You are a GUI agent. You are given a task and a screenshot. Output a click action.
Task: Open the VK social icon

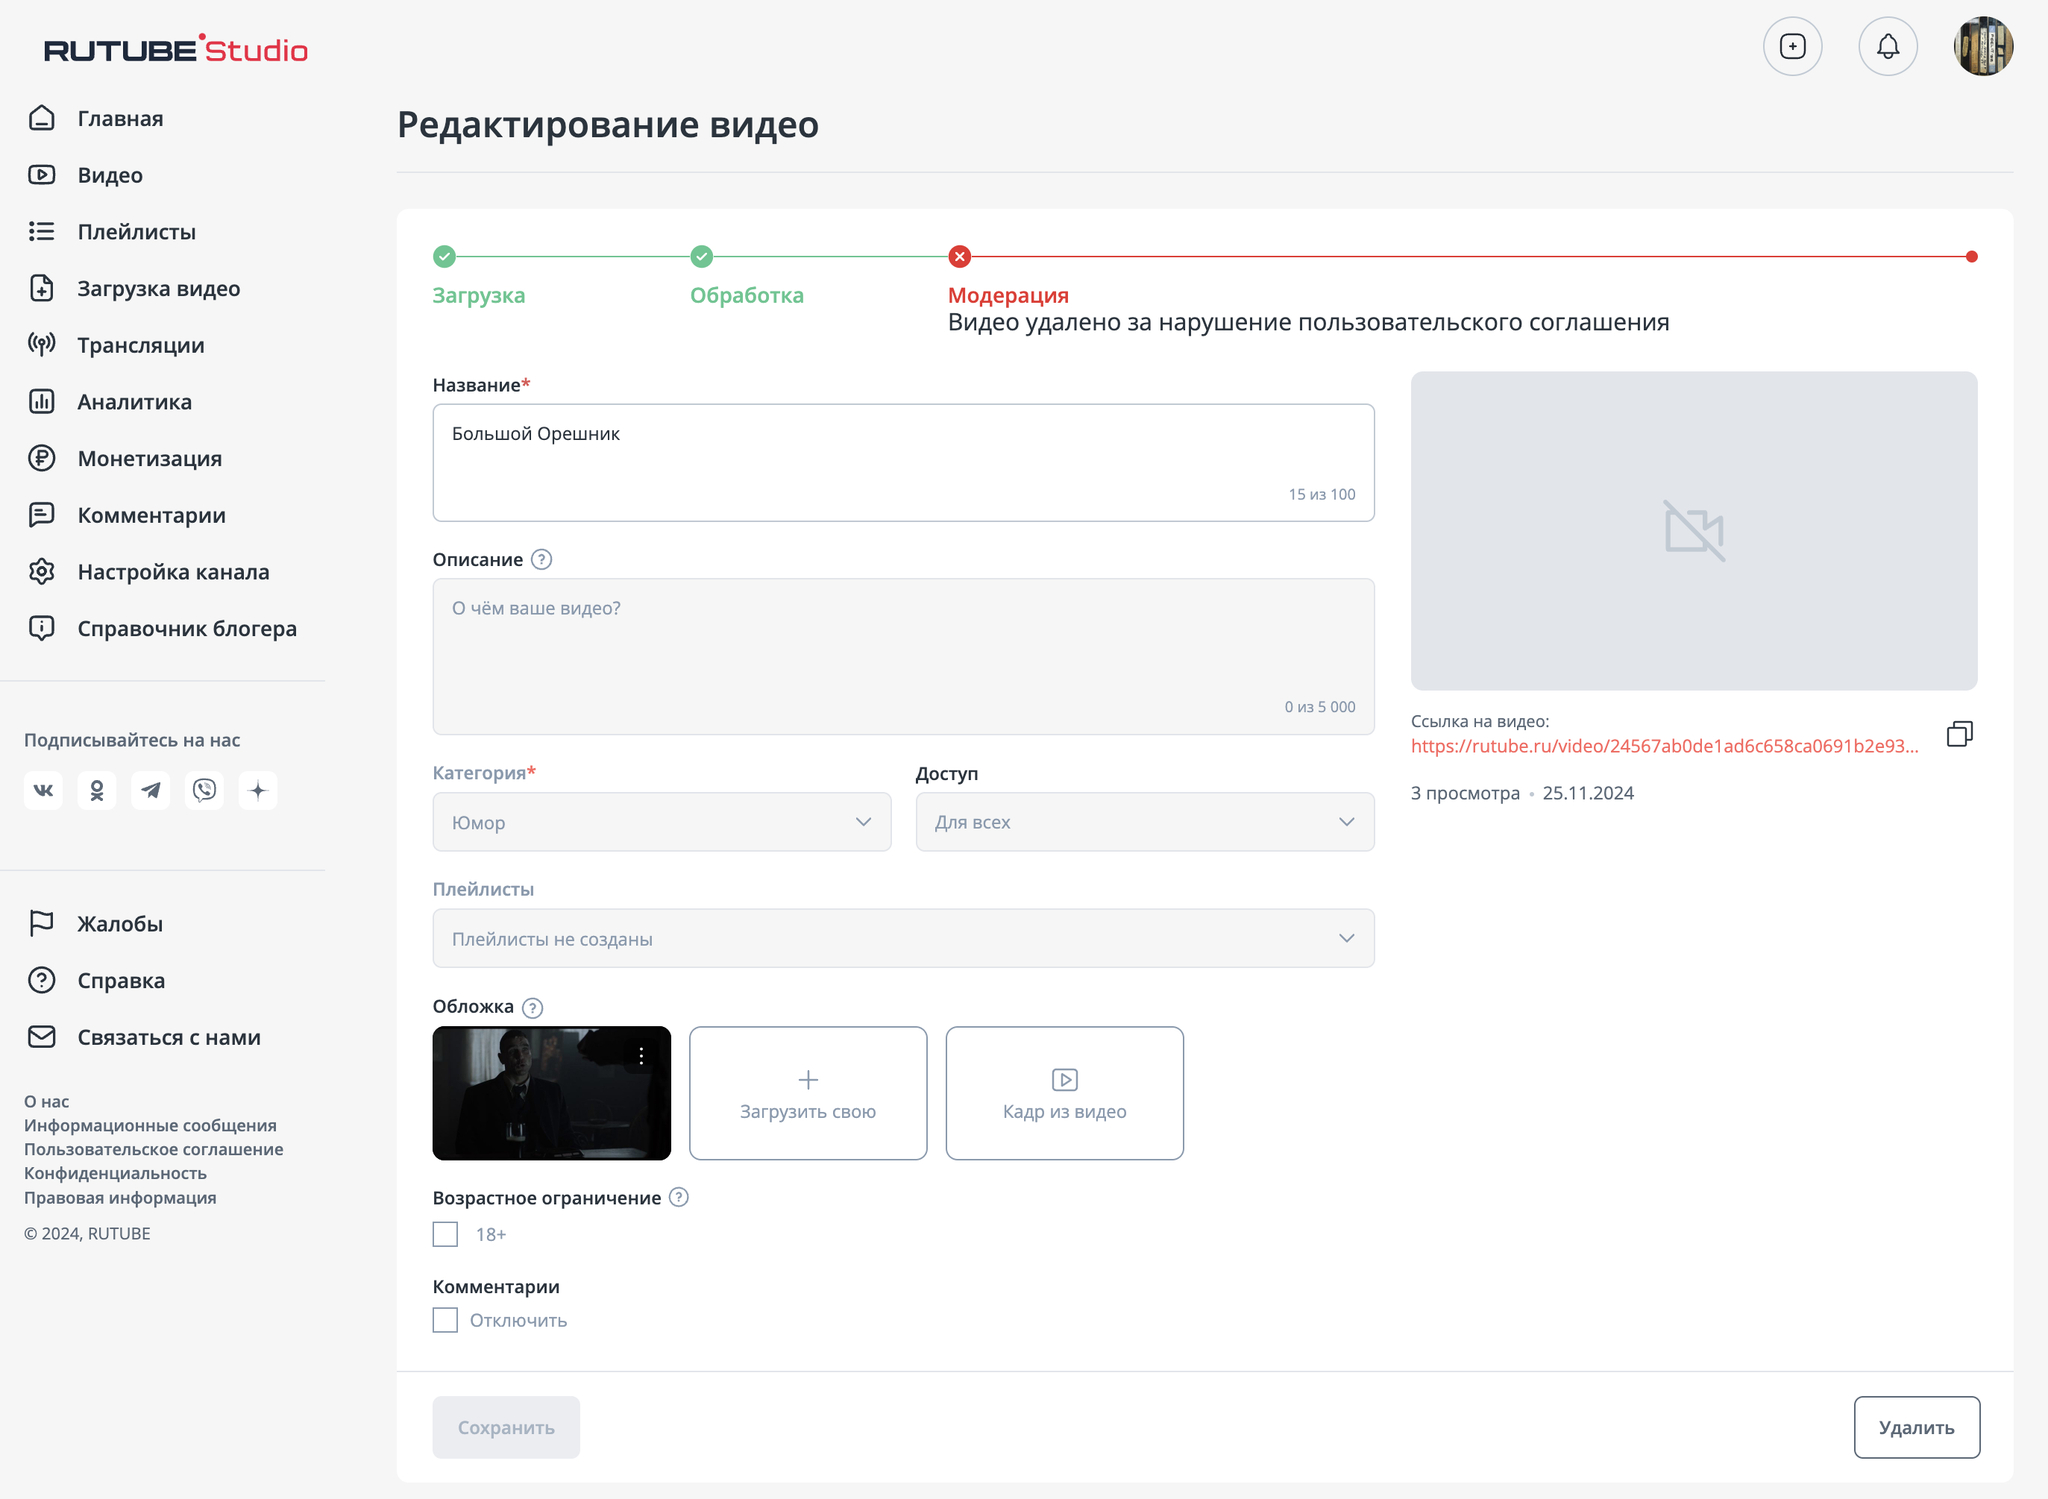pos(43,790)
